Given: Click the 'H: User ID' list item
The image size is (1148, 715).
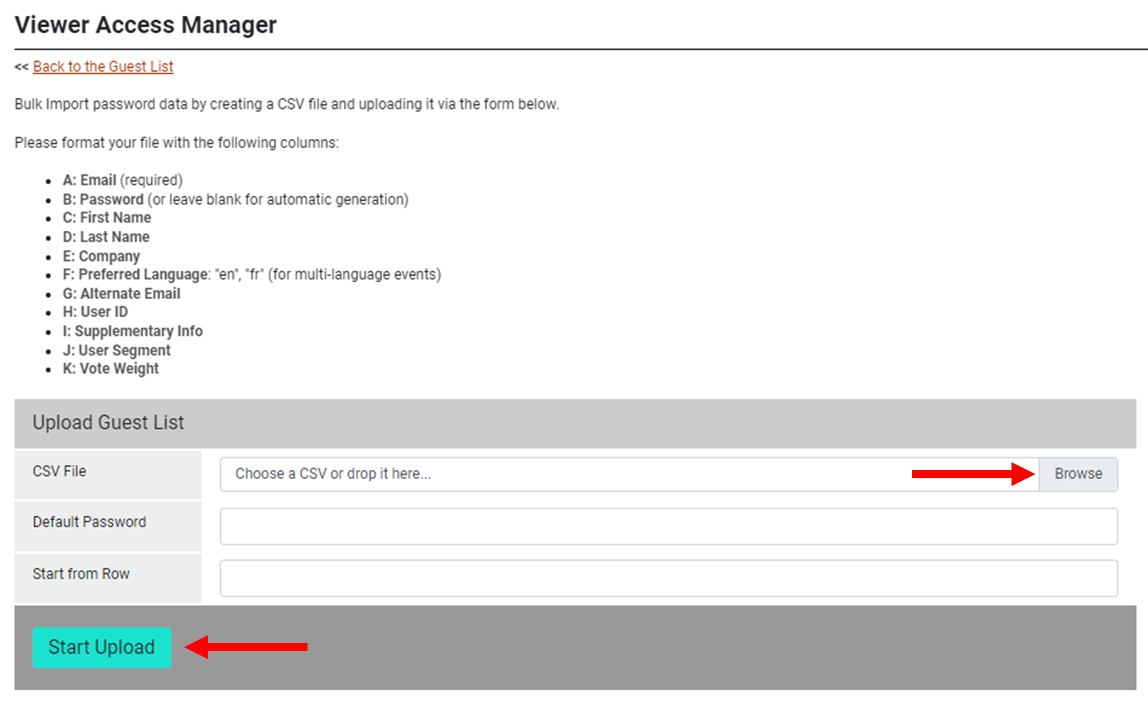Looking at the screenshot, I should coord(95,312).
